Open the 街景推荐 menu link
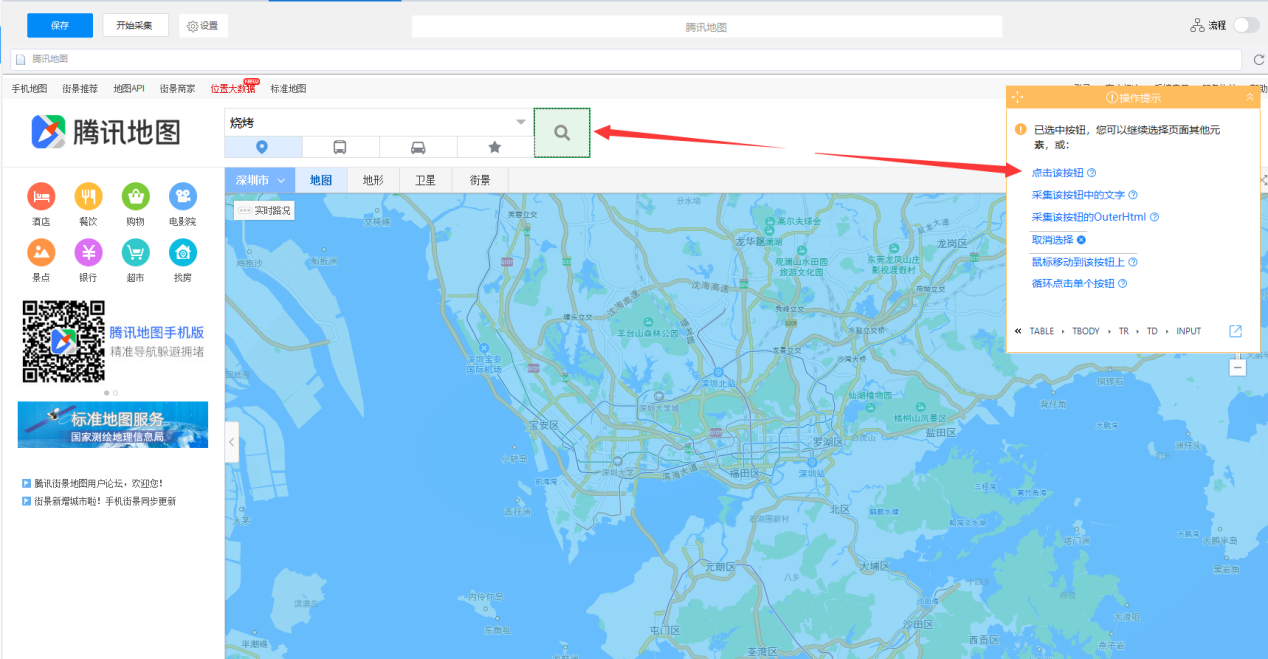The width and height of the screenshot is (1268, 659). (80, 88)
